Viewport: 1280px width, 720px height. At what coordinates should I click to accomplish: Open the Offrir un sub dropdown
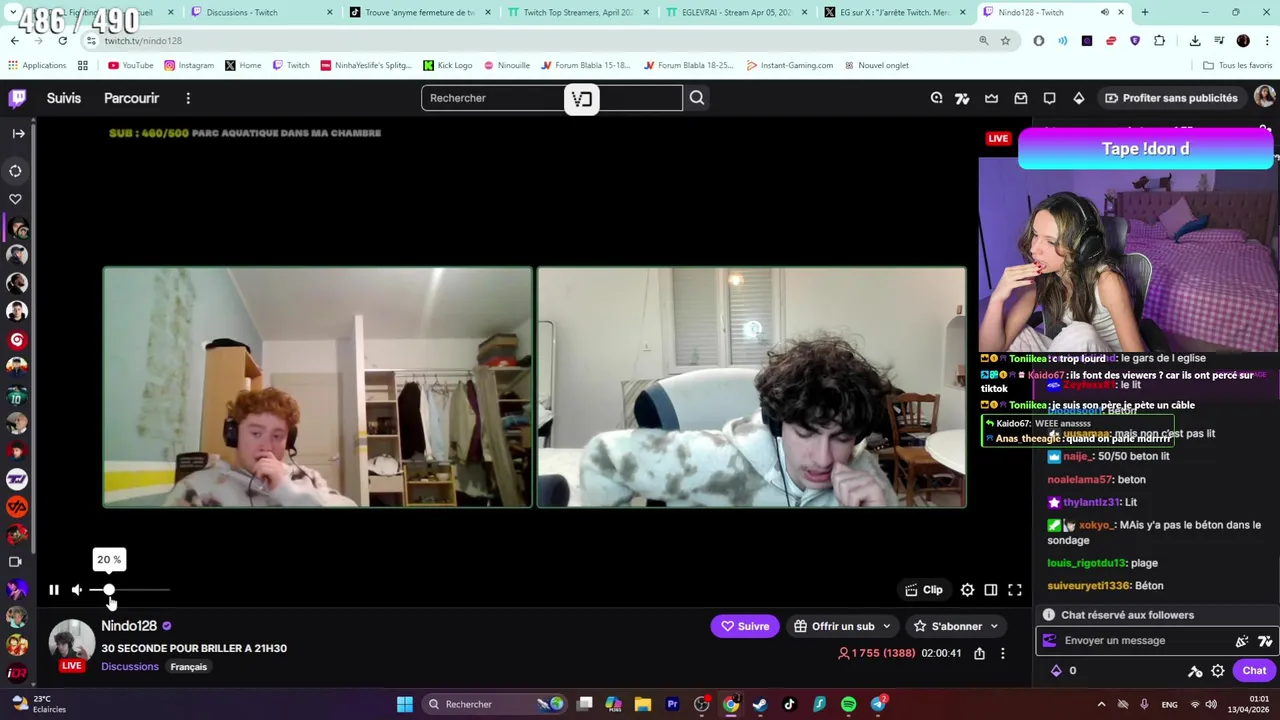[842, 626]
